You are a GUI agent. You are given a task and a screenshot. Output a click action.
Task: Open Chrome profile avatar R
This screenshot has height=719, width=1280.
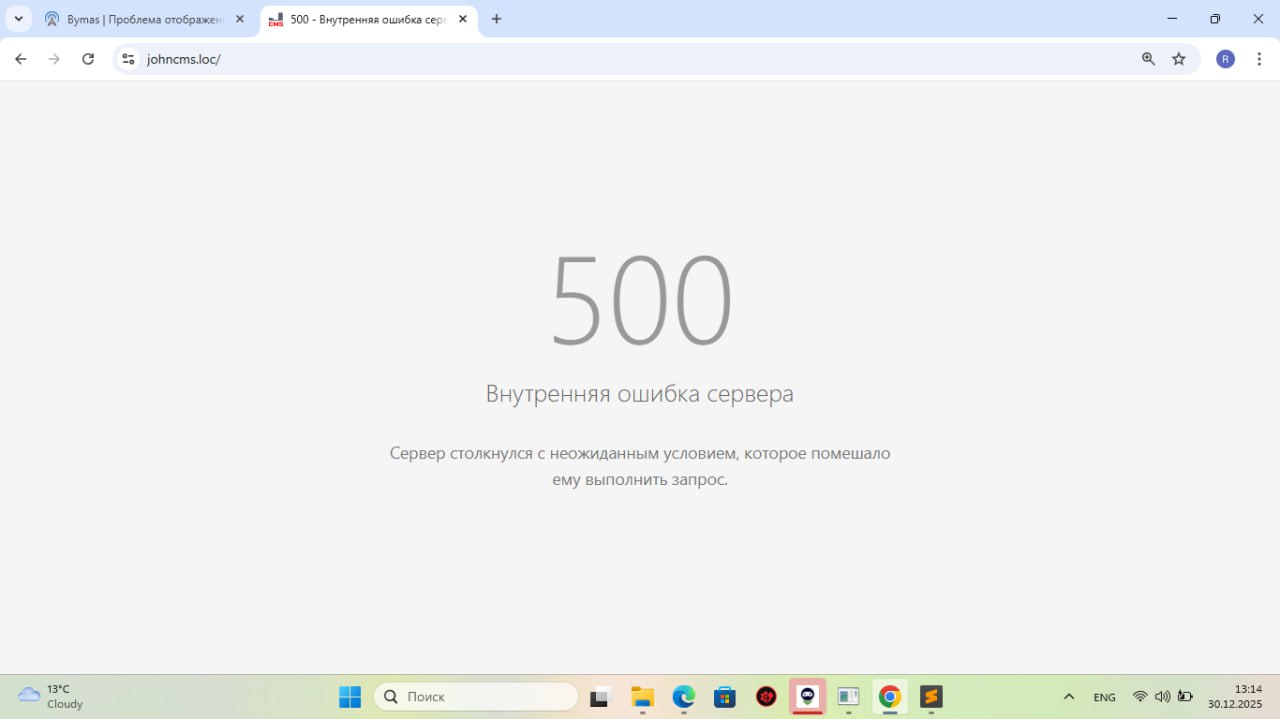tap(1225, 59)
